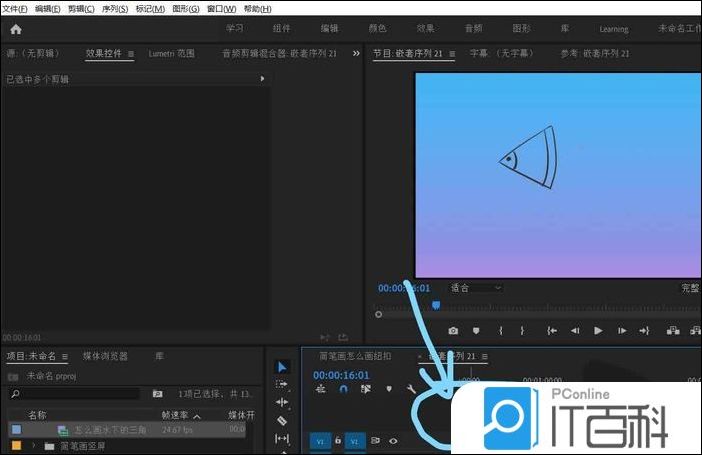The image size is (702, 455).
Task: Toggle V1 track lock
Action: 338,440
